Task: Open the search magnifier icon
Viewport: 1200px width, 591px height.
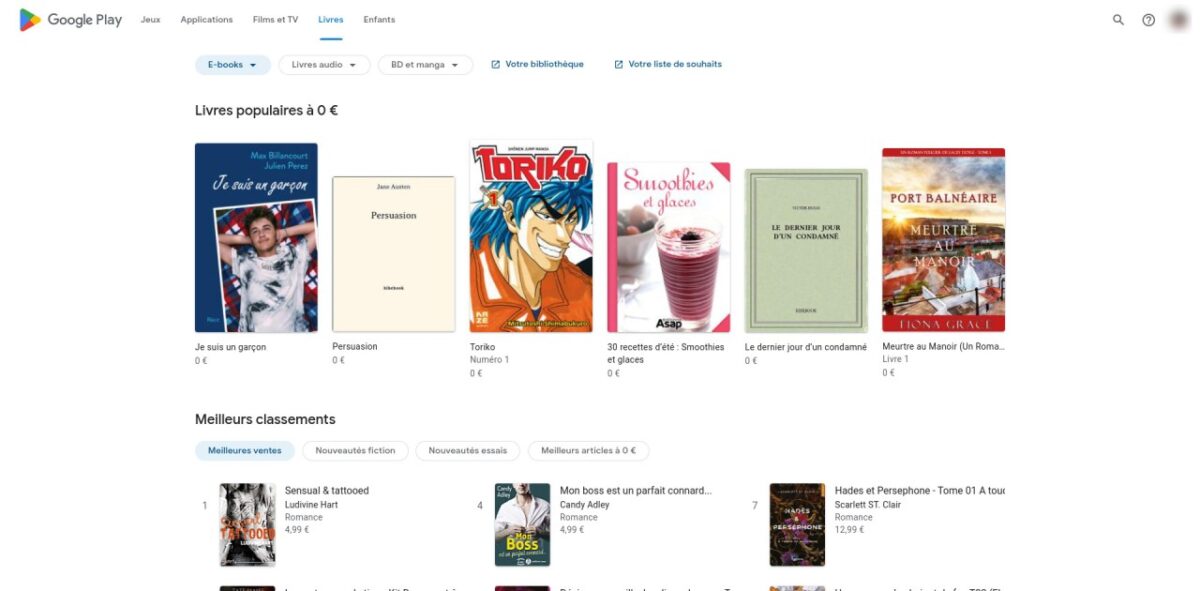Action: 1118,20
